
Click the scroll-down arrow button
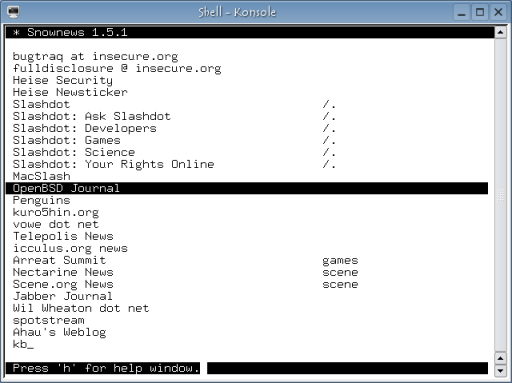coord(500,370)
